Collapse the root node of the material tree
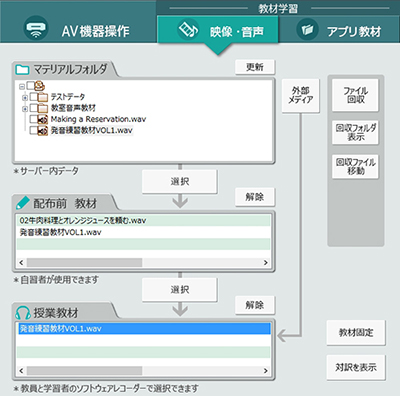 tap(22, 86)
